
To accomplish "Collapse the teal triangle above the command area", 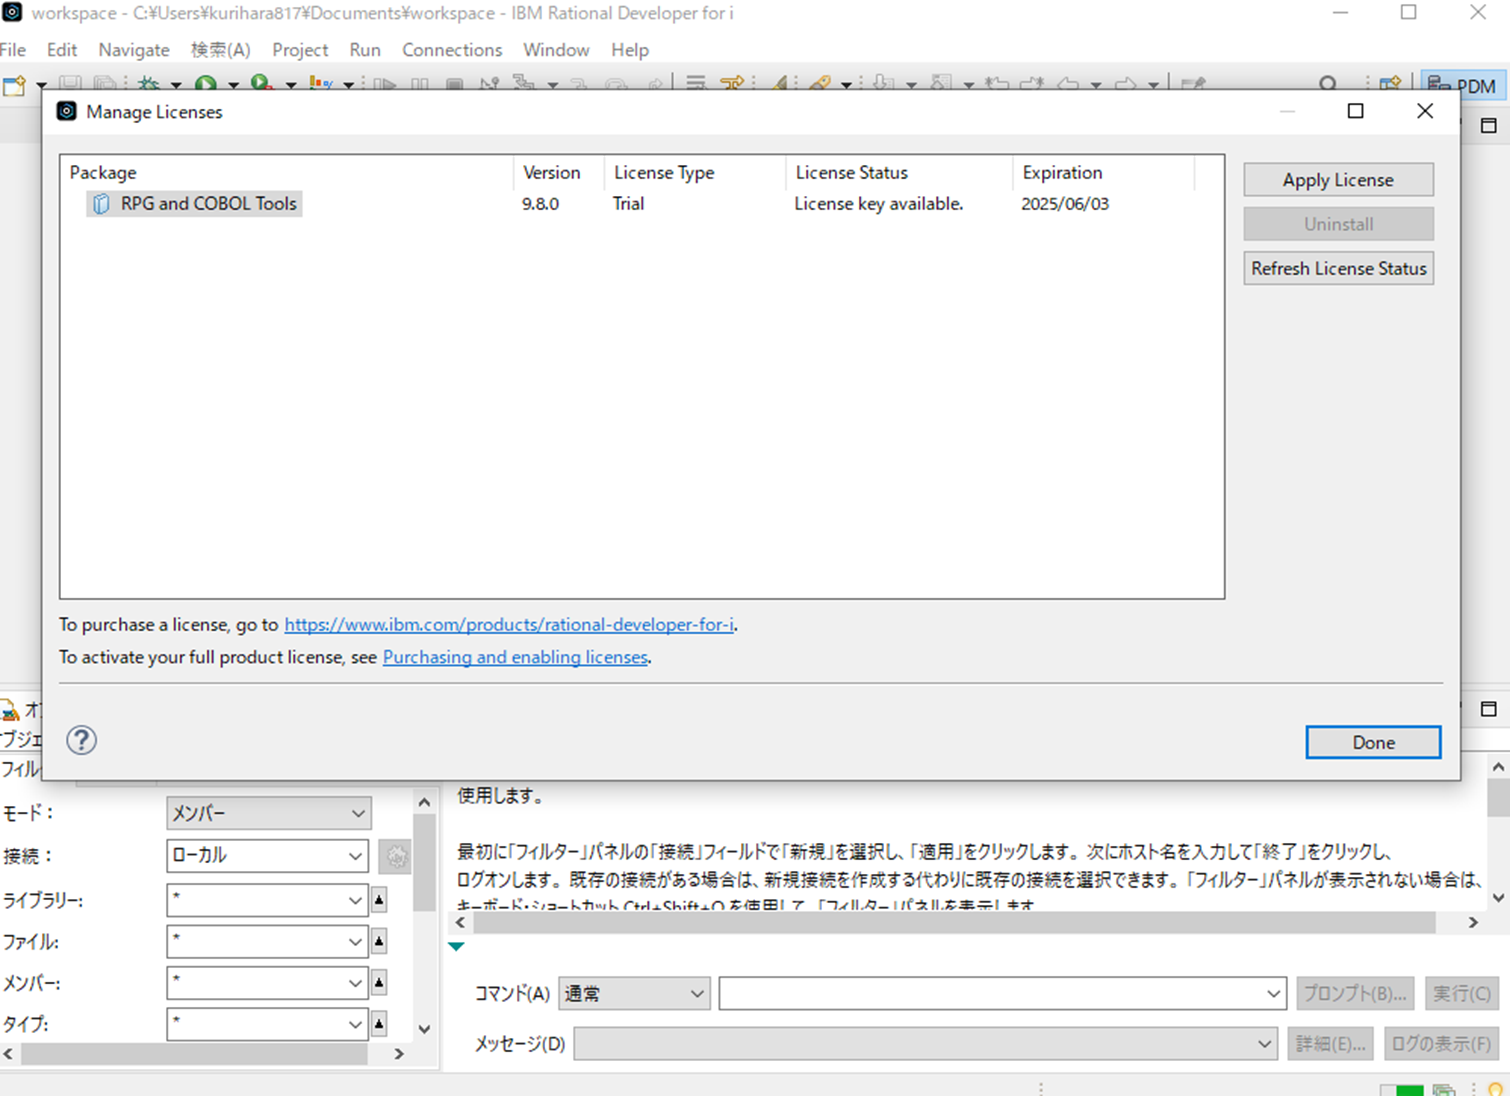I will pos(457,946).
